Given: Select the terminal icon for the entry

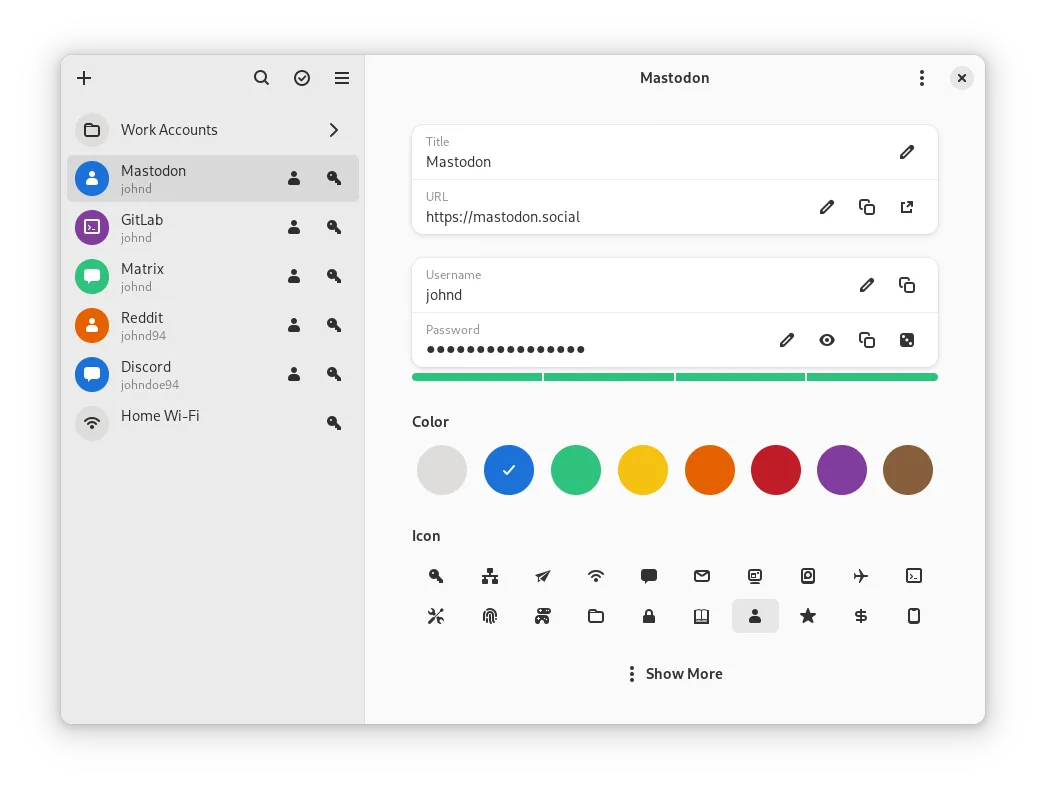Looking at the screenshot, I should coord(913,576).
